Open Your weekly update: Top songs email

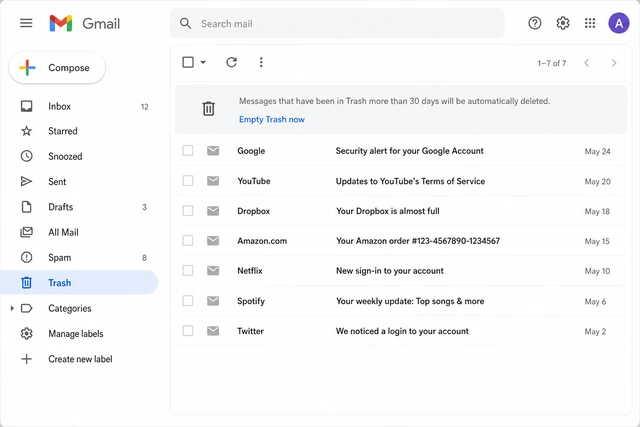click(402, 301)
